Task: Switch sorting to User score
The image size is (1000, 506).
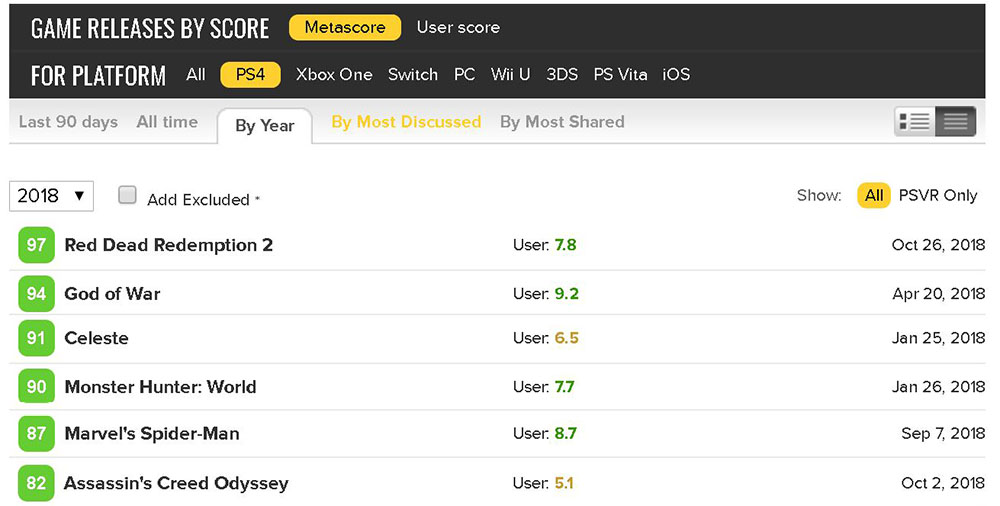Action: [458, 27]
